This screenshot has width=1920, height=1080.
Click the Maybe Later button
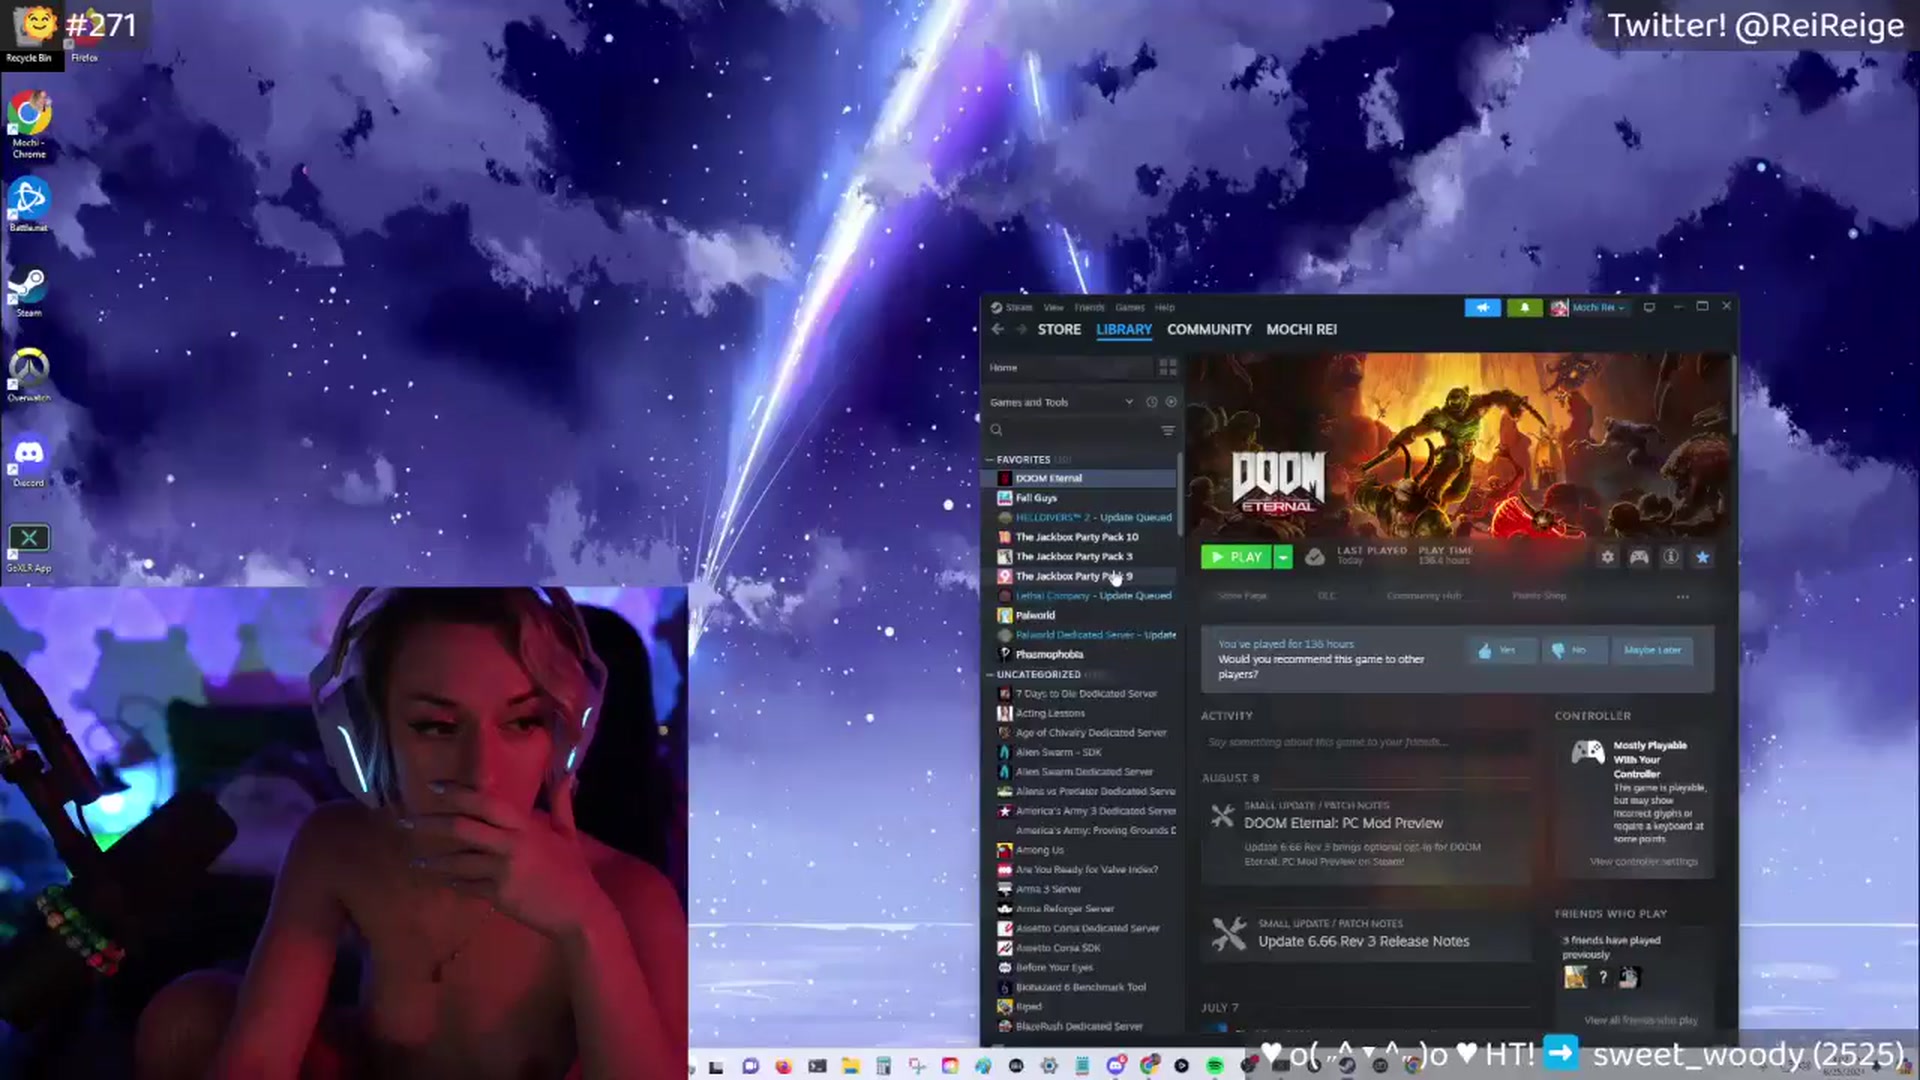[x=1652, y=650]
